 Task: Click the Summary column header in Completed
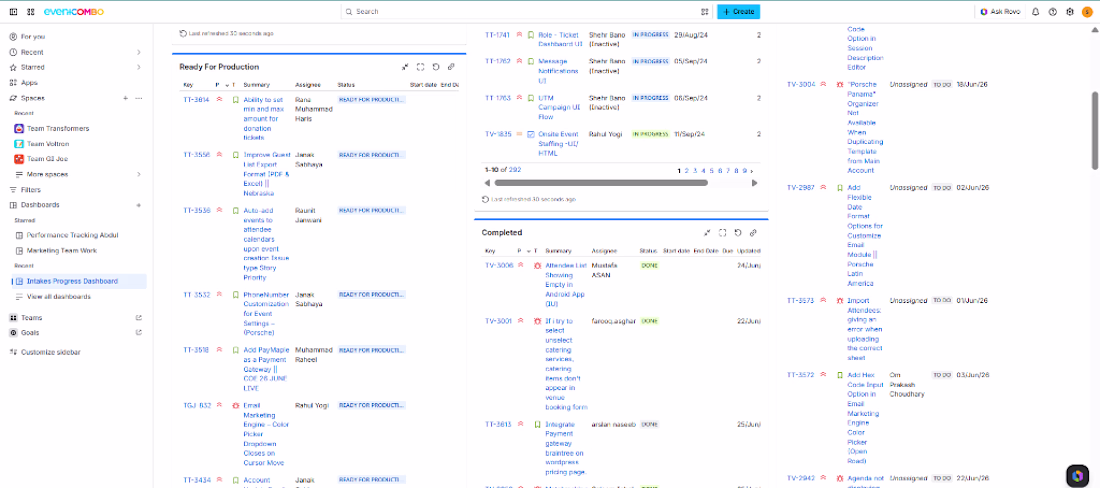[558, 250]
